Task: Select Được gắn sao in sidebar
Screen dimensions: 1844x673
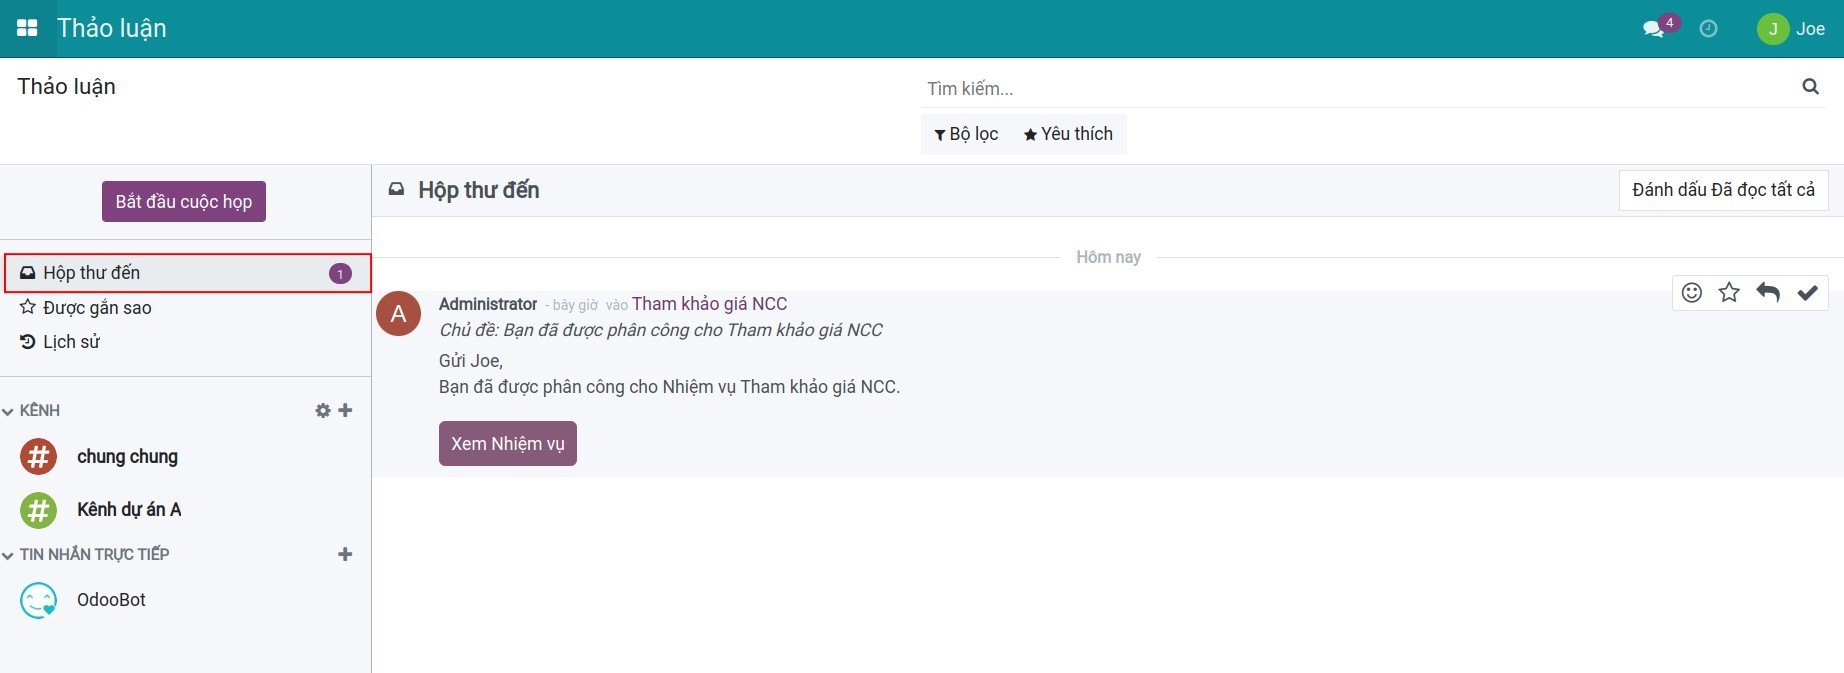Action: [x=96, y=308]
